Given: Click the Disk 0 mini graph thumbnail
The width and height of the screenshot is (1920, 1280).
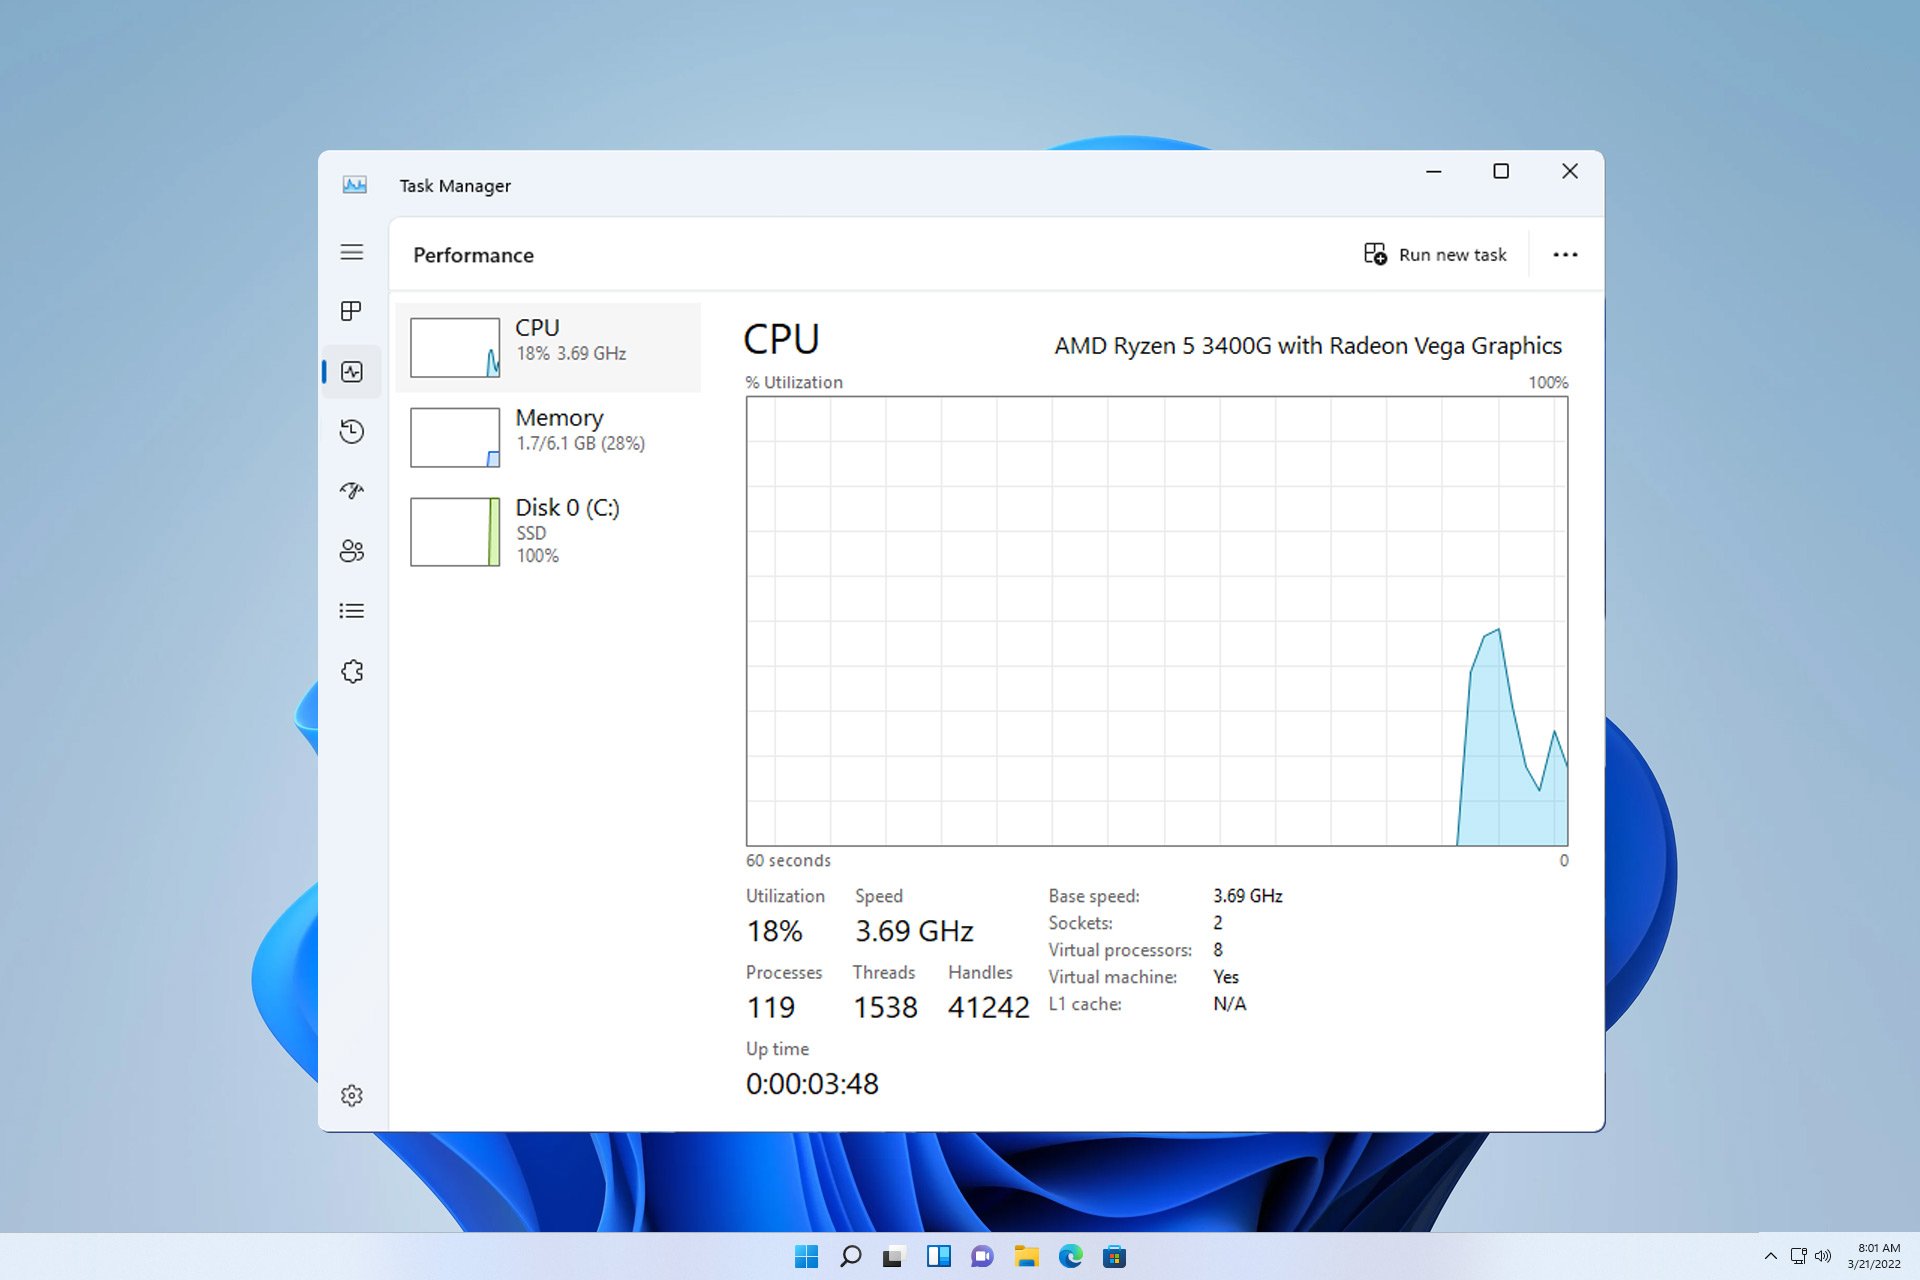Looking at the screenshot, I should (455, 531).
